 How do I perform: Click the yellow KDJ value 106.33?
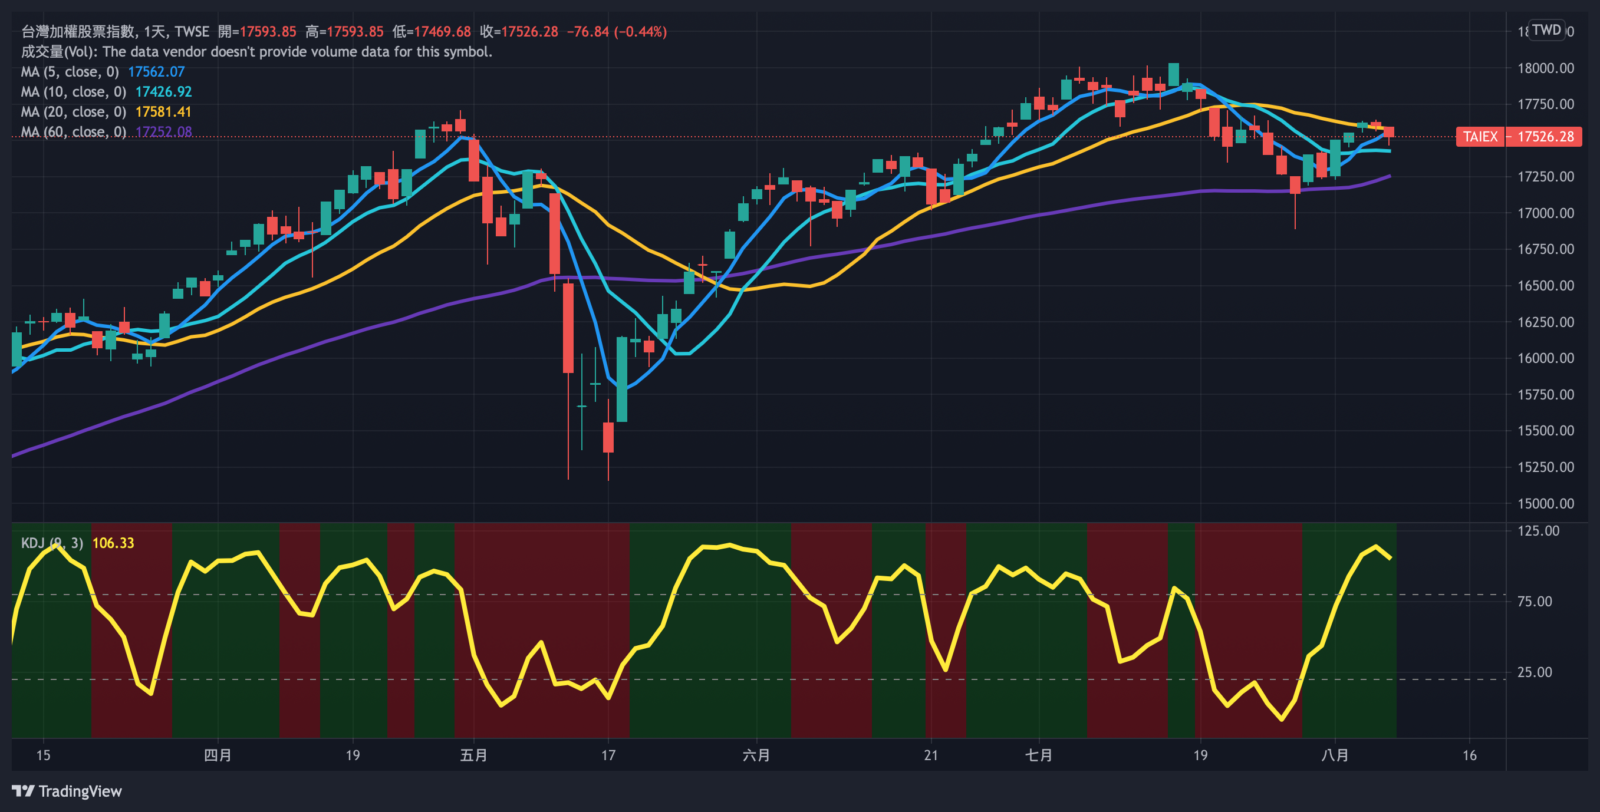point(113,543)
